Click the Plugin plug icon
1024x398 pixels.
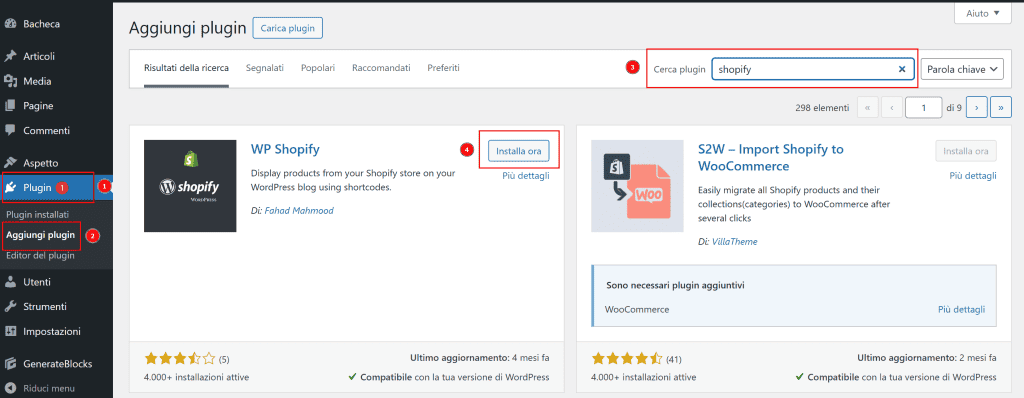(x=10, y=188)
